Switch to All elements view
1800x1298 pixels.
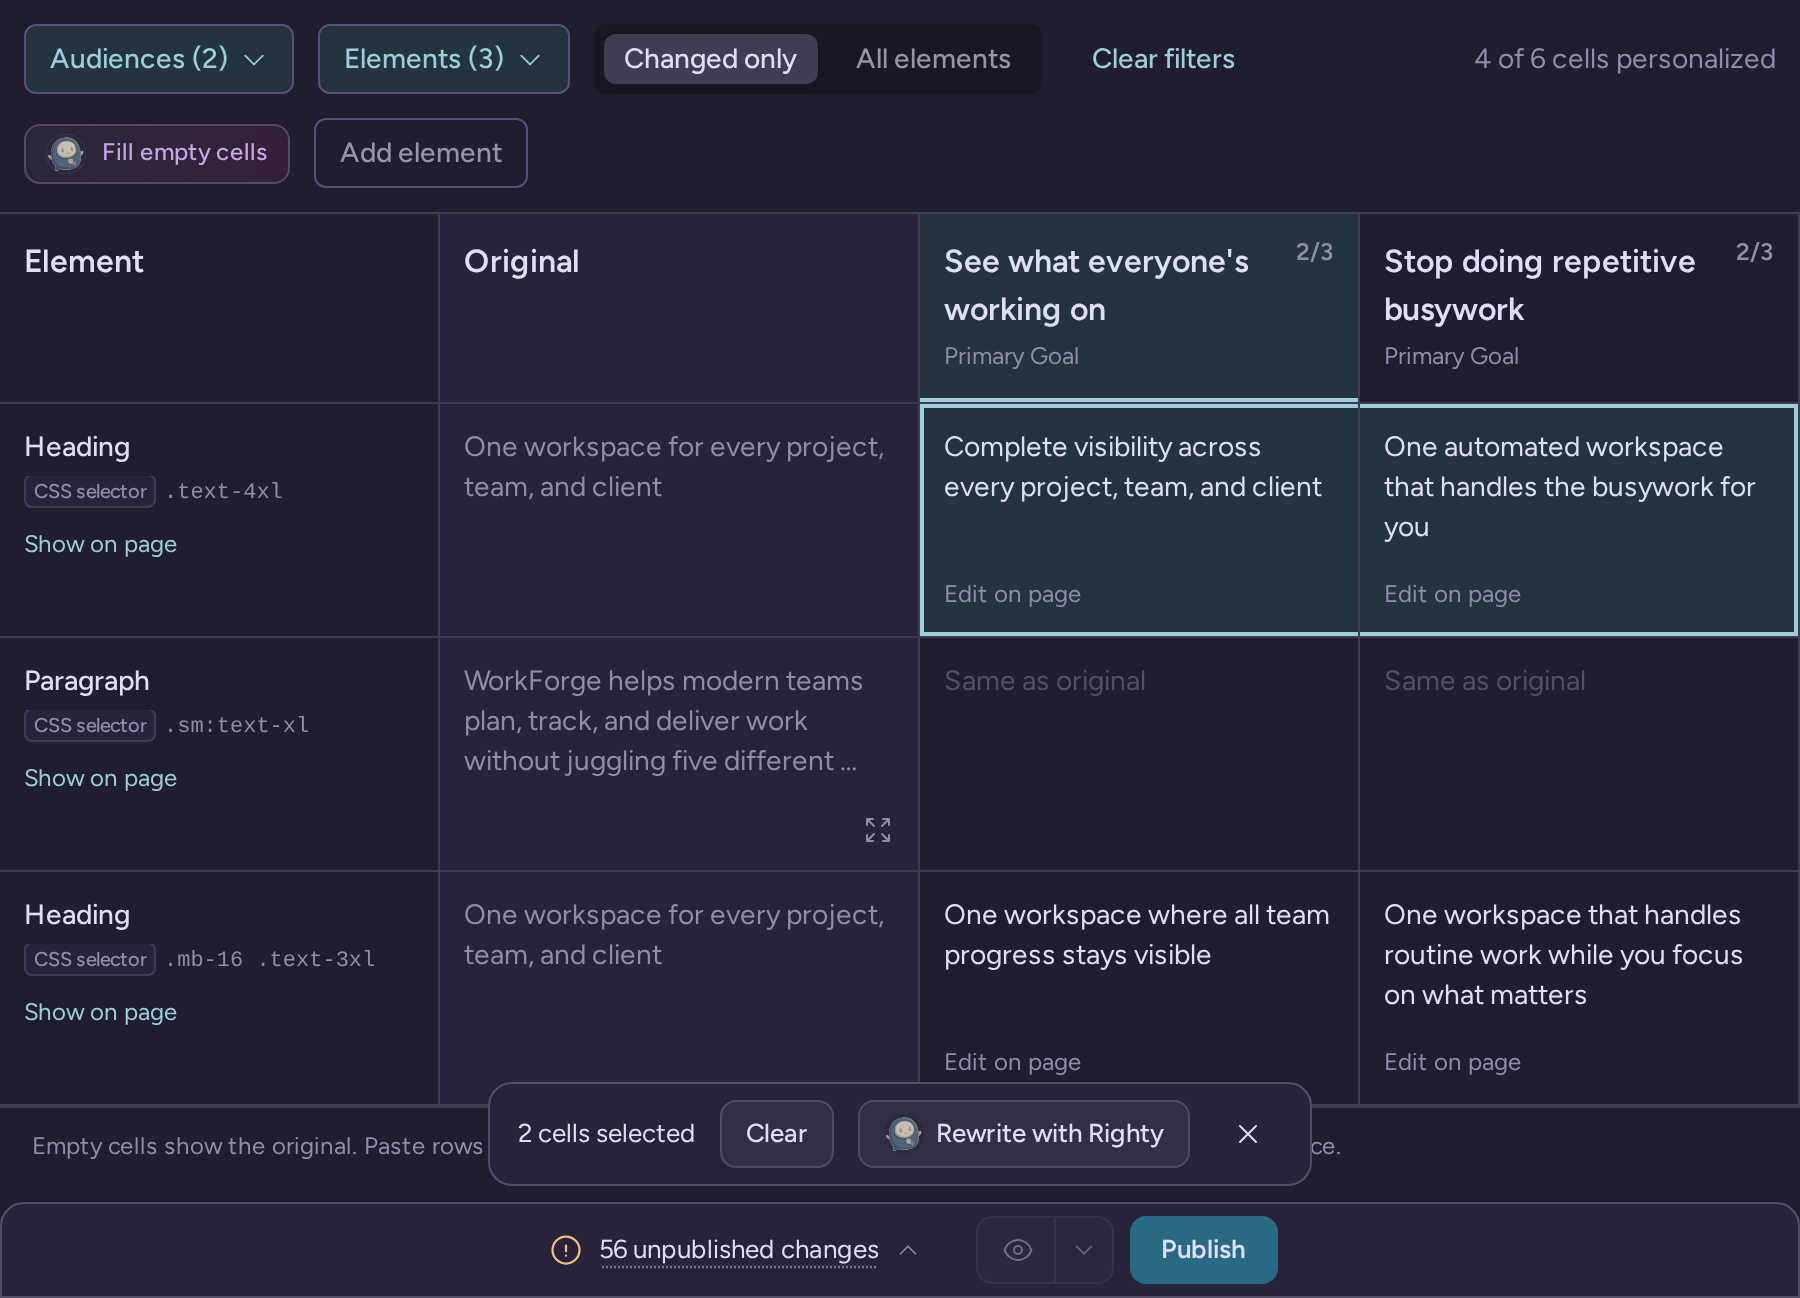[933, 59]
